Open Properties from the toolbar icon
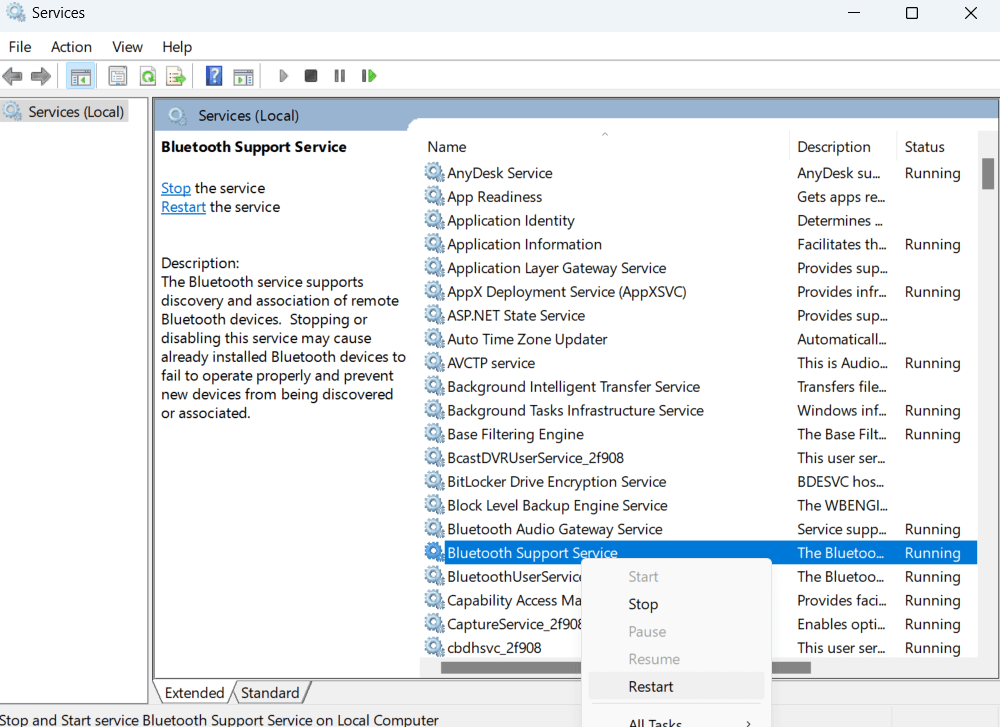The width and height of the screenshot is (1000, 727). pyautogui.click(x=118, y=76)
